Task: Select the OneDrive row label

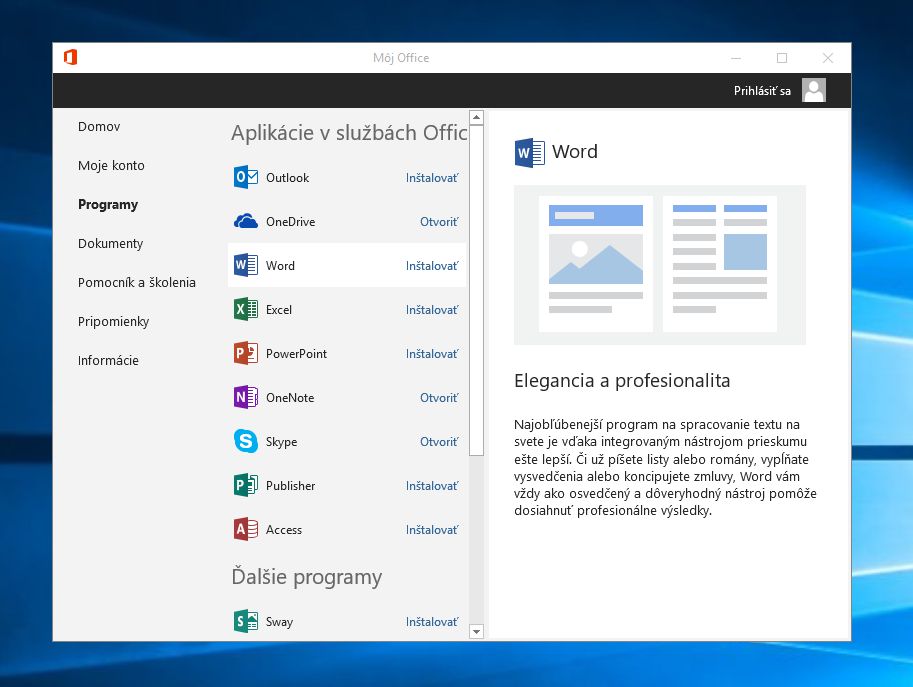Action: (291, 222)
